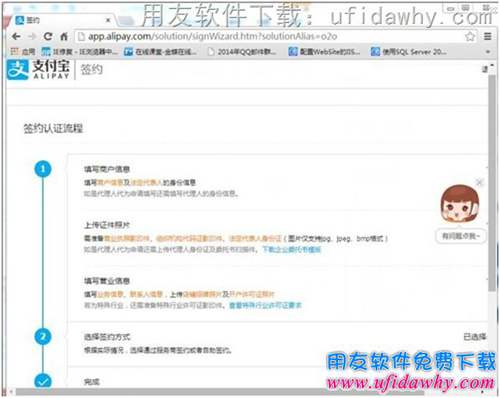Open the 使用SQL Server bookmark
500x398 pixels.
[x=409, y=52]
